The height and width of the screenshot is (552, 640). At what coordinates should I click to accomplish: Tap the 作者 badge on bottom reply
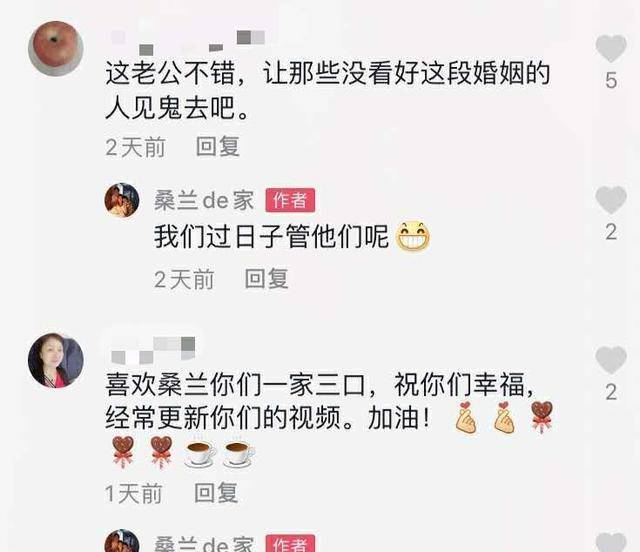tap(290, 543)
